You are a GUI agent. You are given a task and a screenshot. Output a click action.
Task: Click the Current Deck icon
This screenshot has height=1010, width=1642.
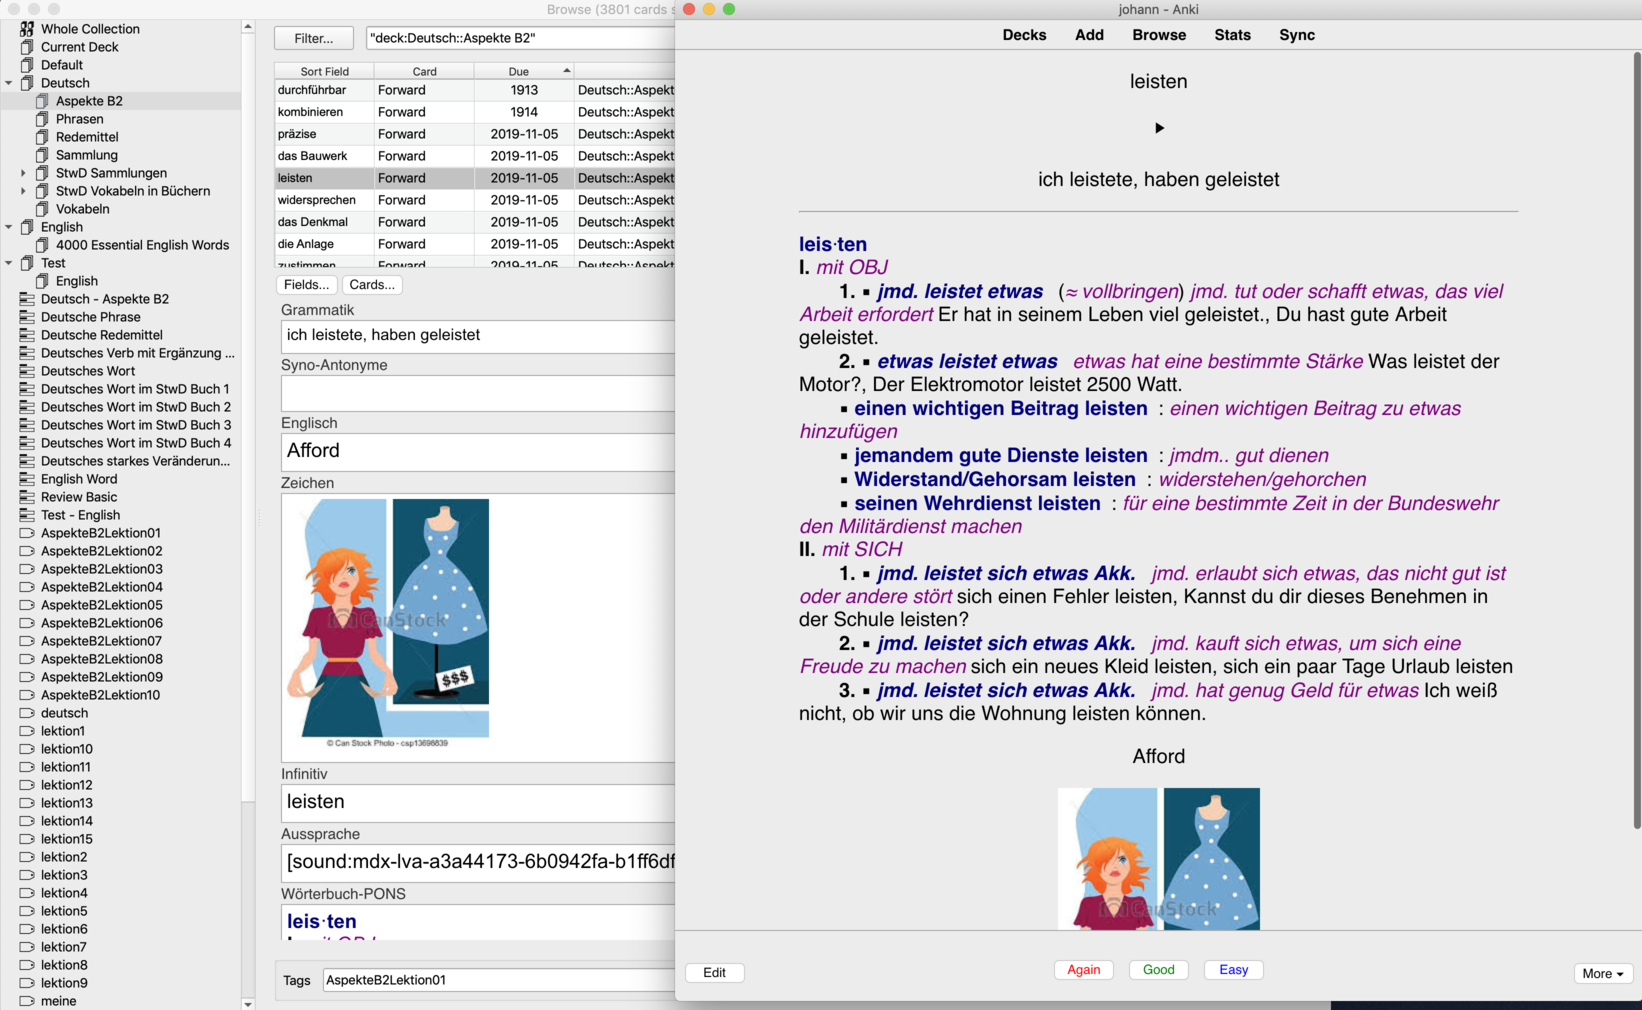coord(27,47)
